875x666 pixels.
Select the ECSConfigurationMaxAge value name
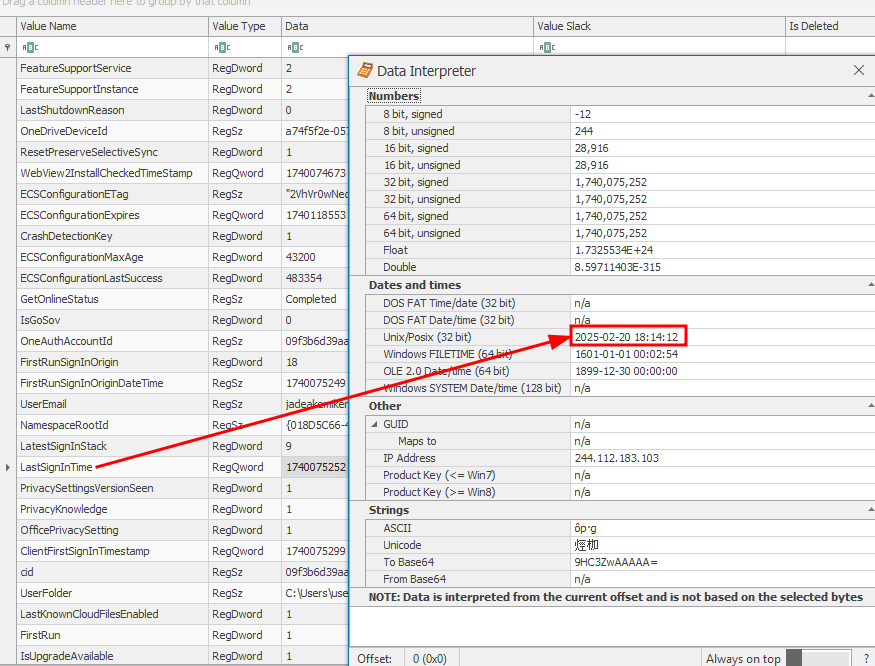pos(81,257)
